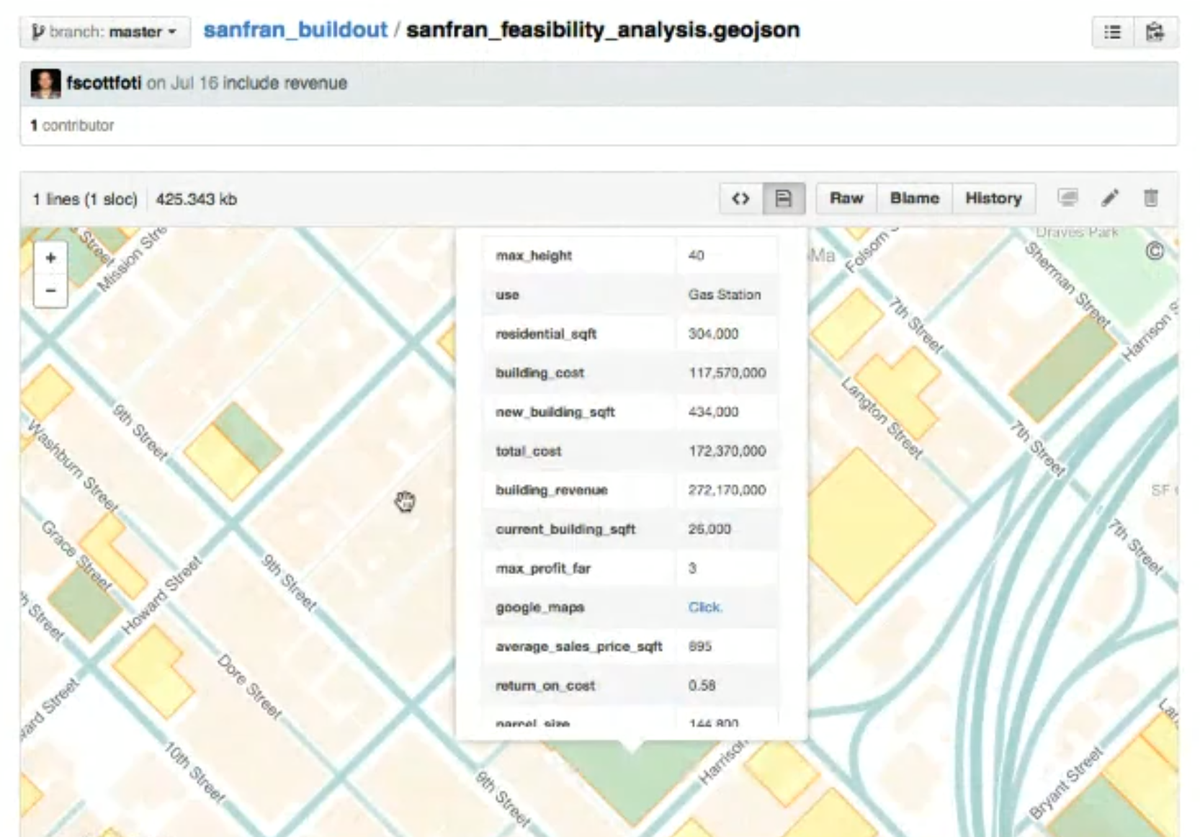1200x837 pixels.
Task: Open the file History
Action: point(993,198)
